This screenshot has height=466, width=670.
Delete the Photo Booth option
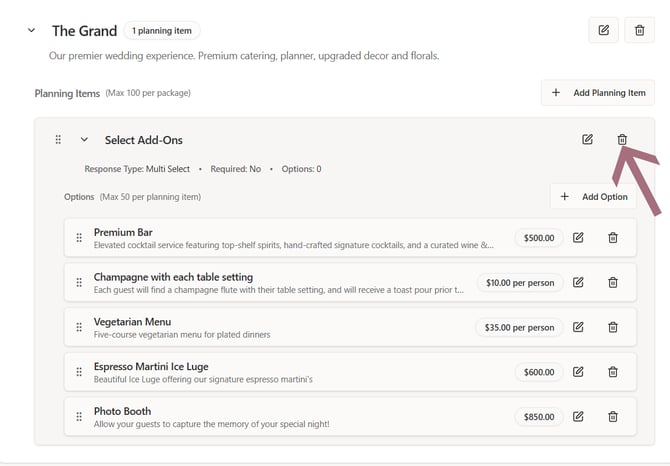(613, 417)
